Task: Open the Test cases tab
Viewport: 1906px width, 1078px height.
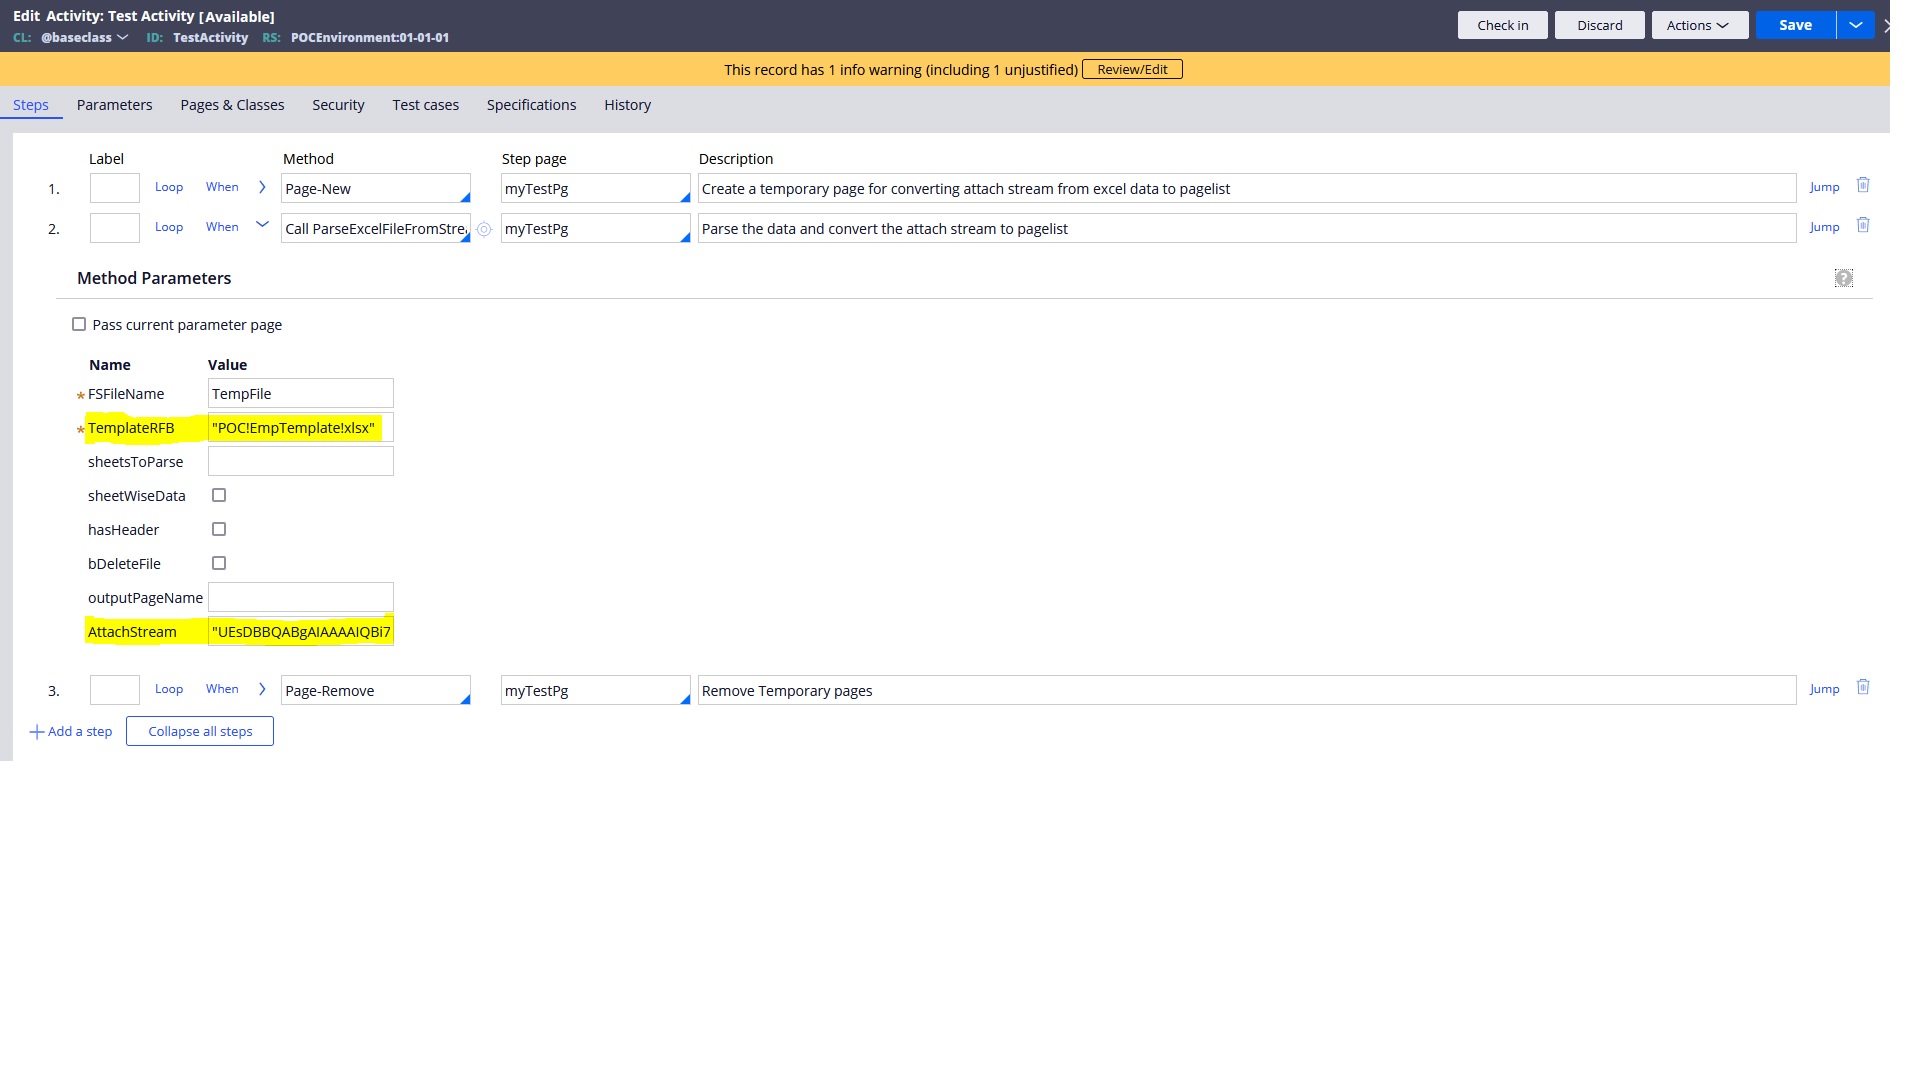Action: 426,105
